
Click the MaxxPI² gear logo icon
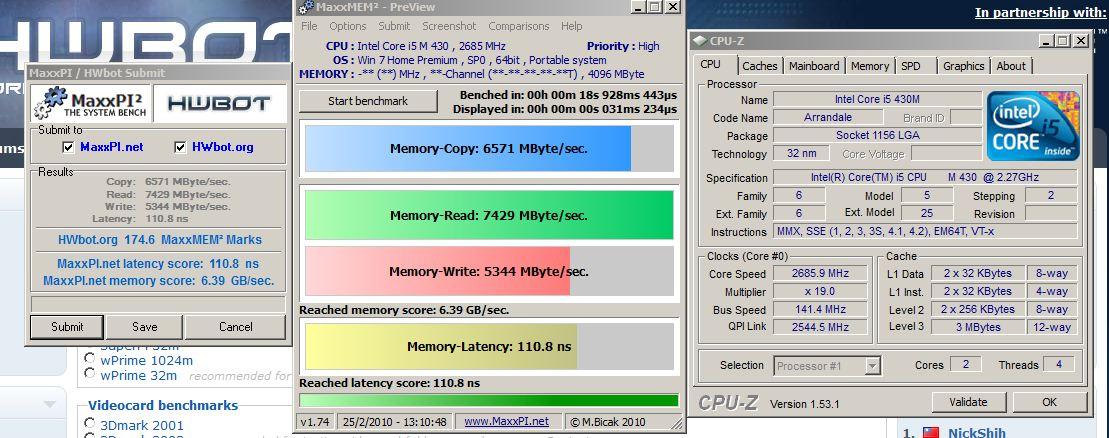coord(50,103)
